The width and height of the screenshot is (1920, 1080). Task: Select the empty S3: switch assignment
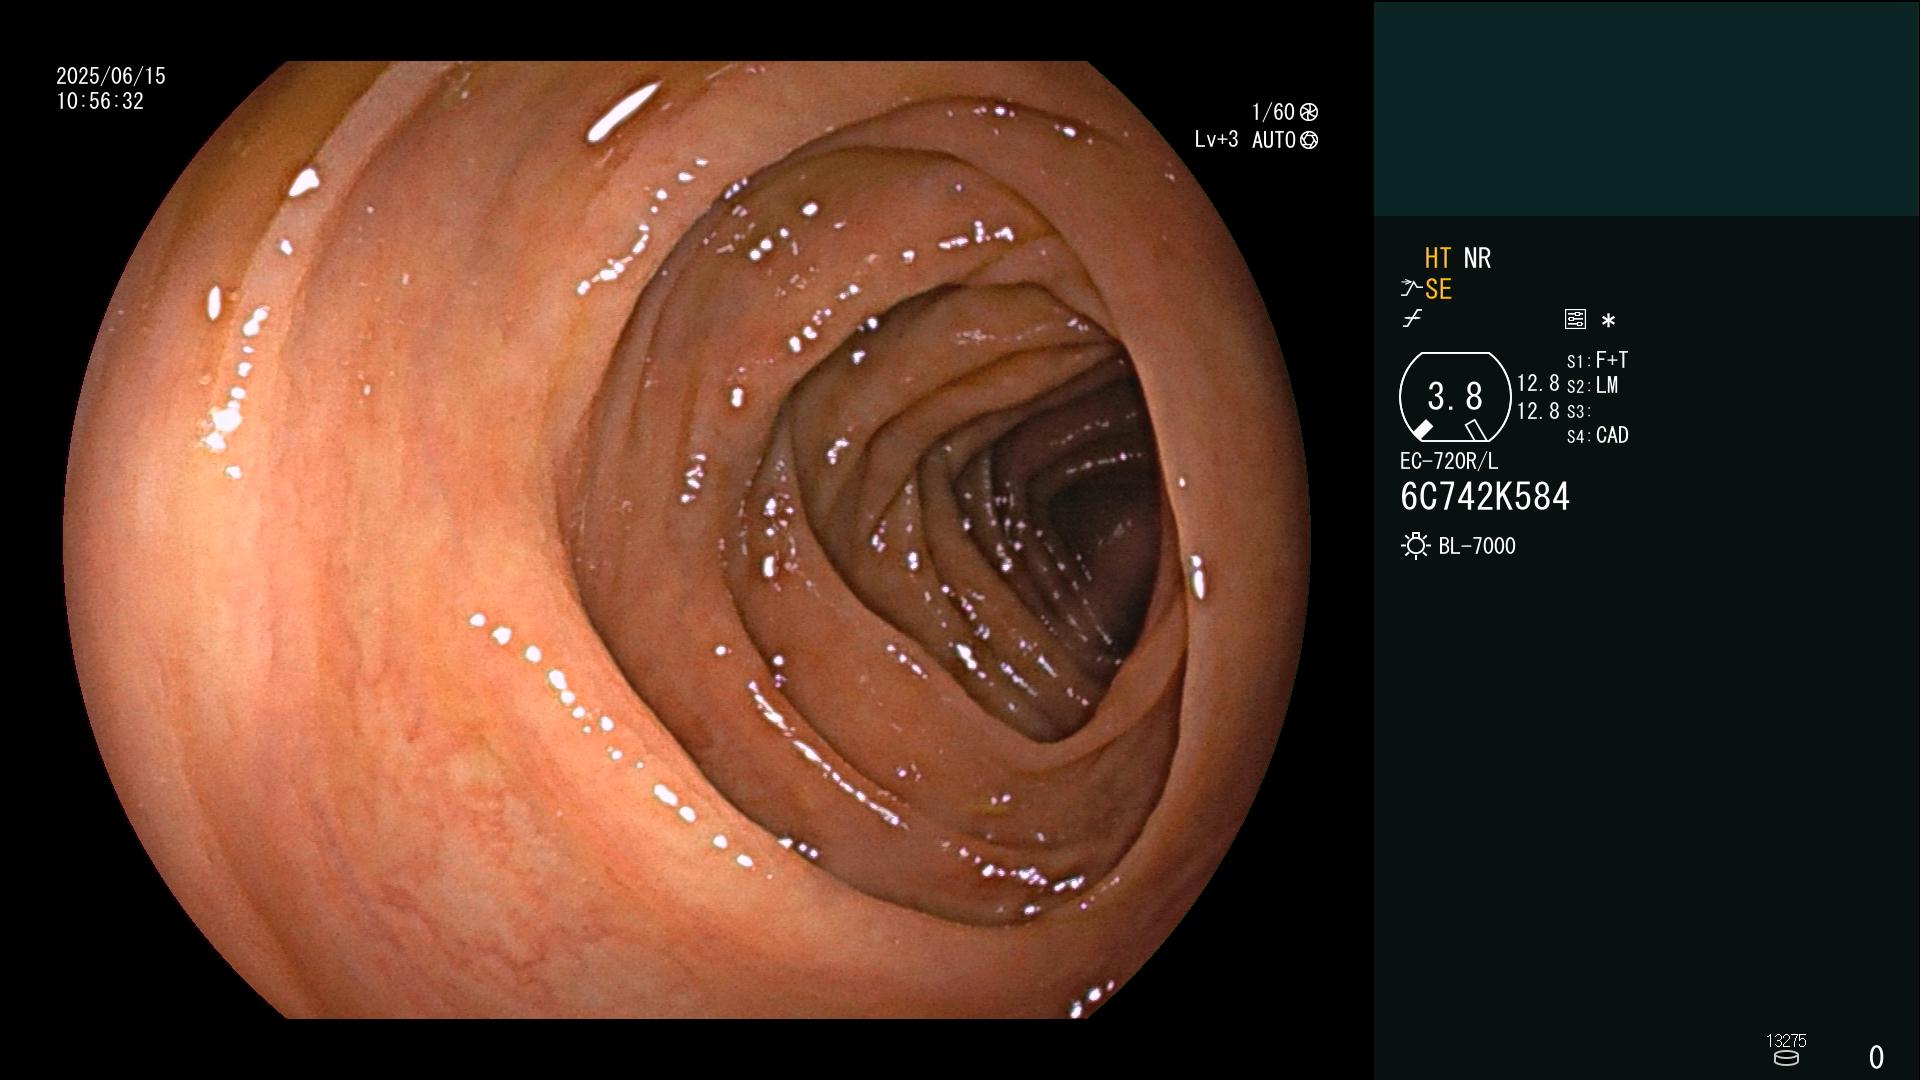tap(1578, 412)
